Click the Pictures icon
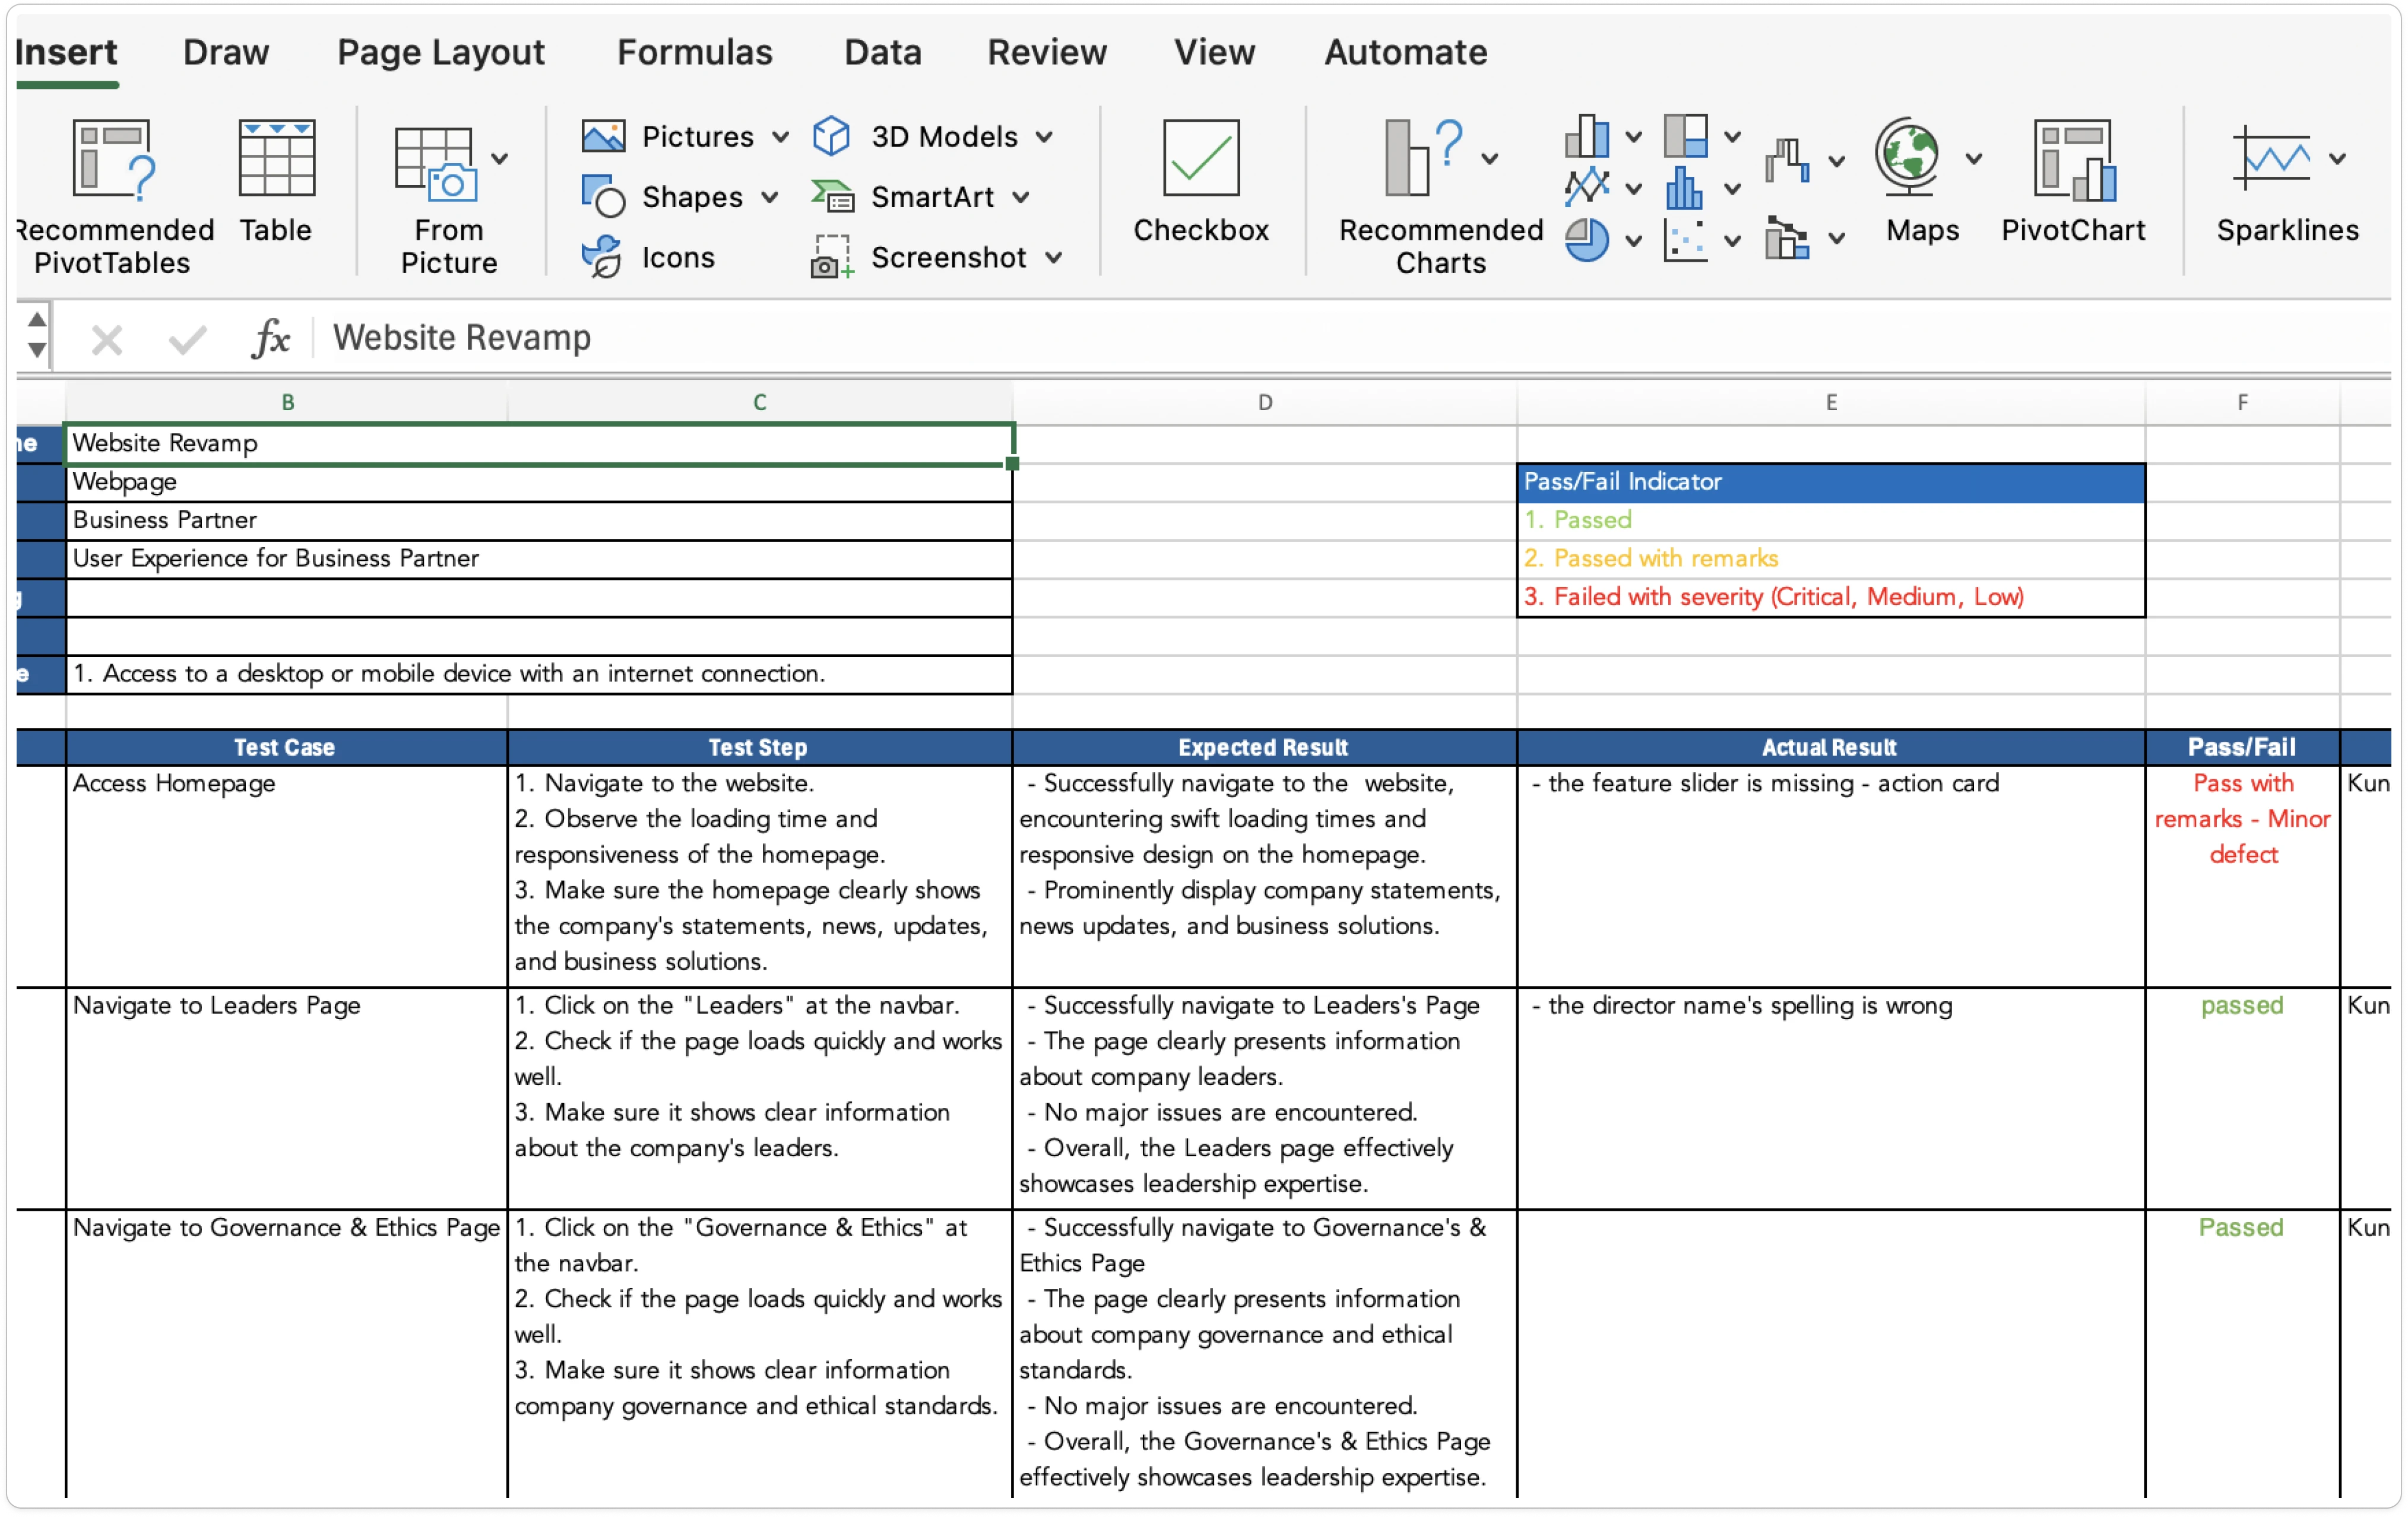Screen dimensions: 2408x1517 tap(603, 136)
